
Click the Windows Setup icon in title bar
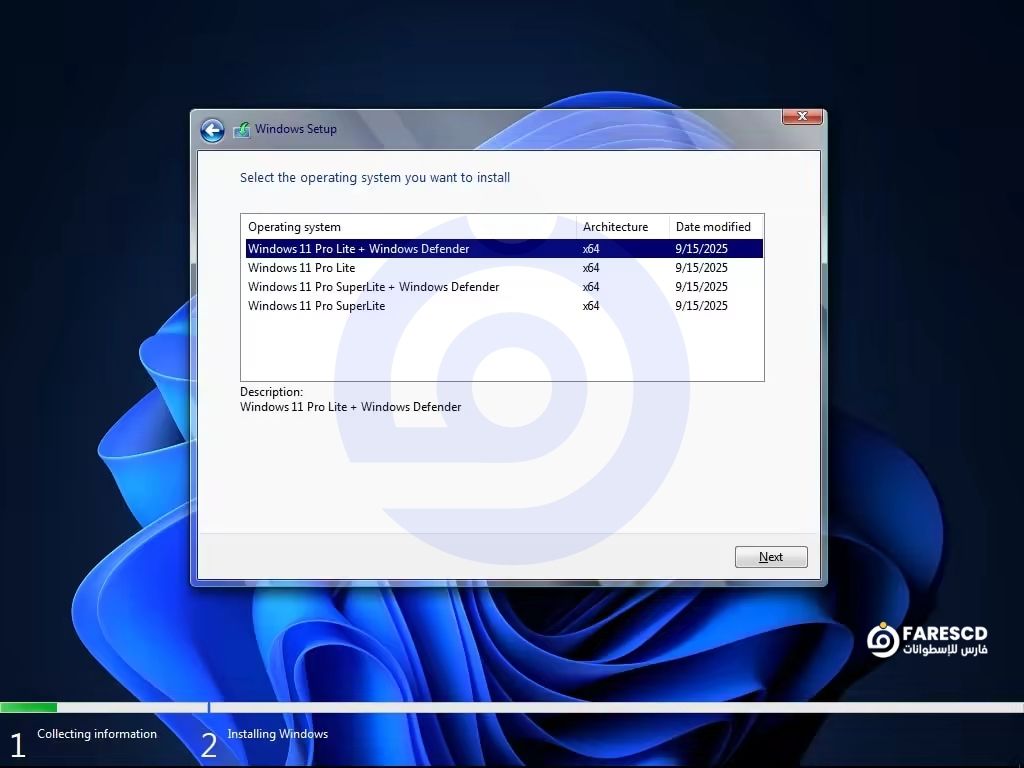point(241,130)
